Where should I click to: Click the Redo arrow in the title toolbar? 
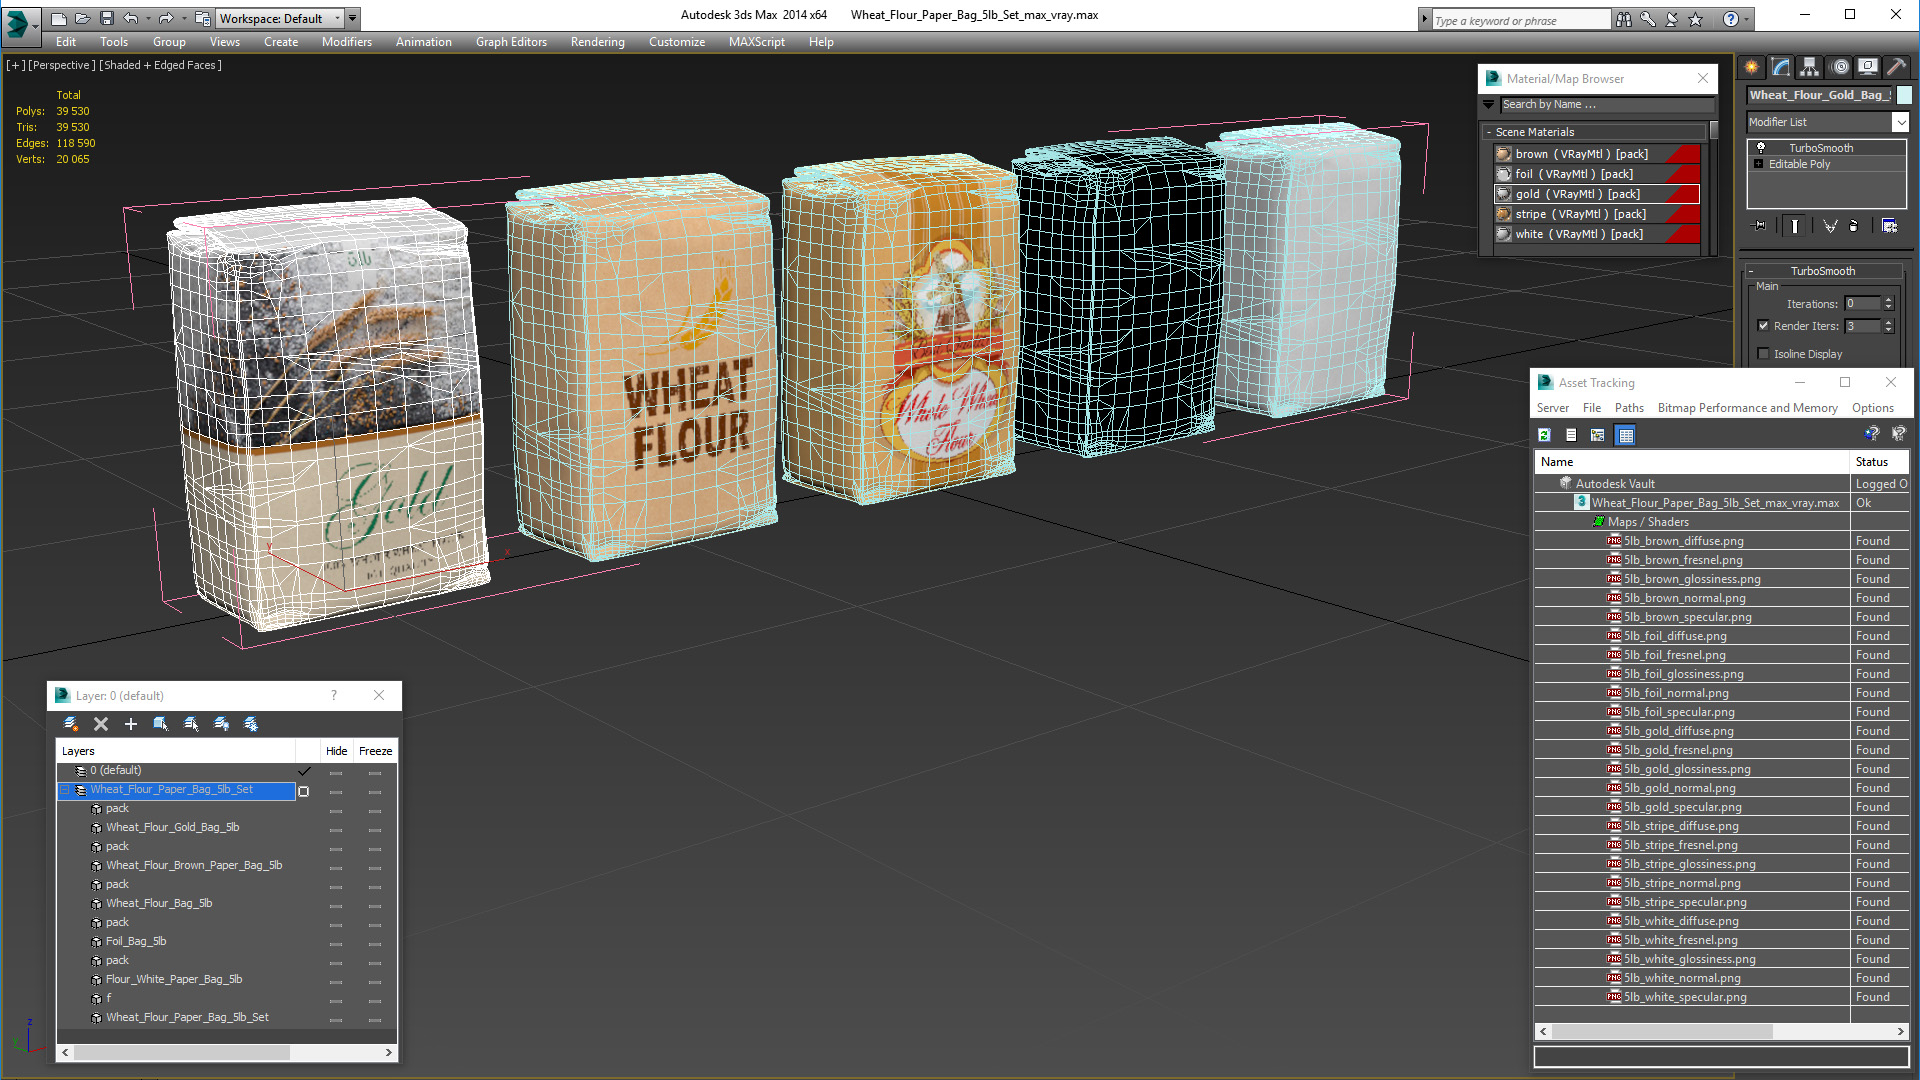(x=165, y=18)
